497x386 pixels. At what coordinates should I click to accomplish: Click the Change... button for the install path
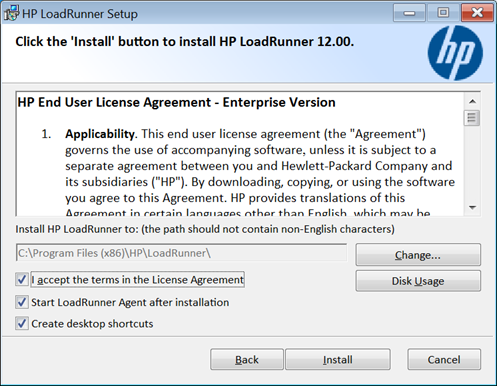pyautogui.click(x=418, y=255)
